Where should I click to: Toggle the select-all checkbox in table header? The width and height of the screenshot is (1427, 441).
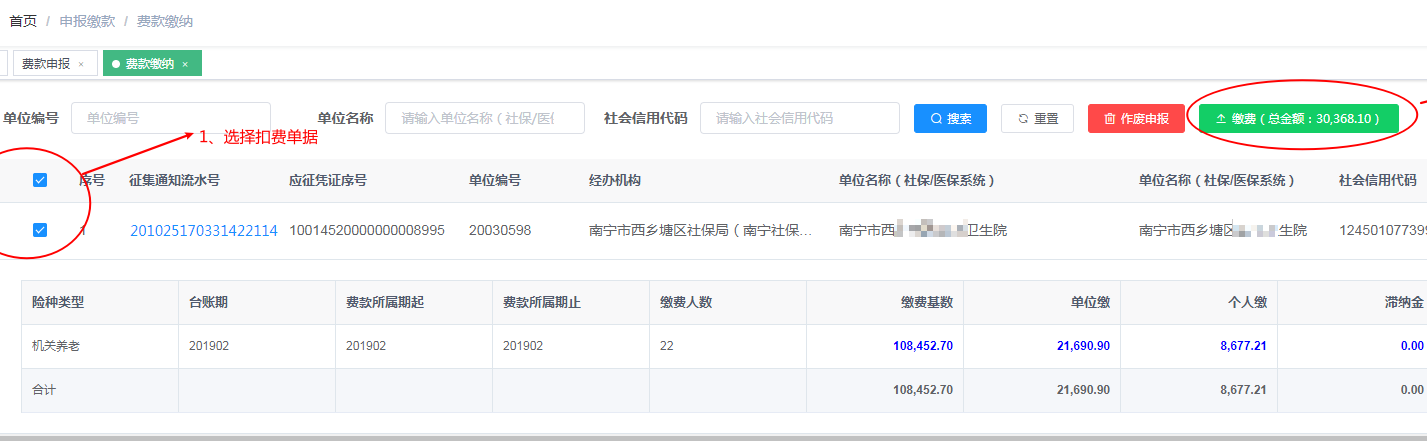click(x=40, y=180)
